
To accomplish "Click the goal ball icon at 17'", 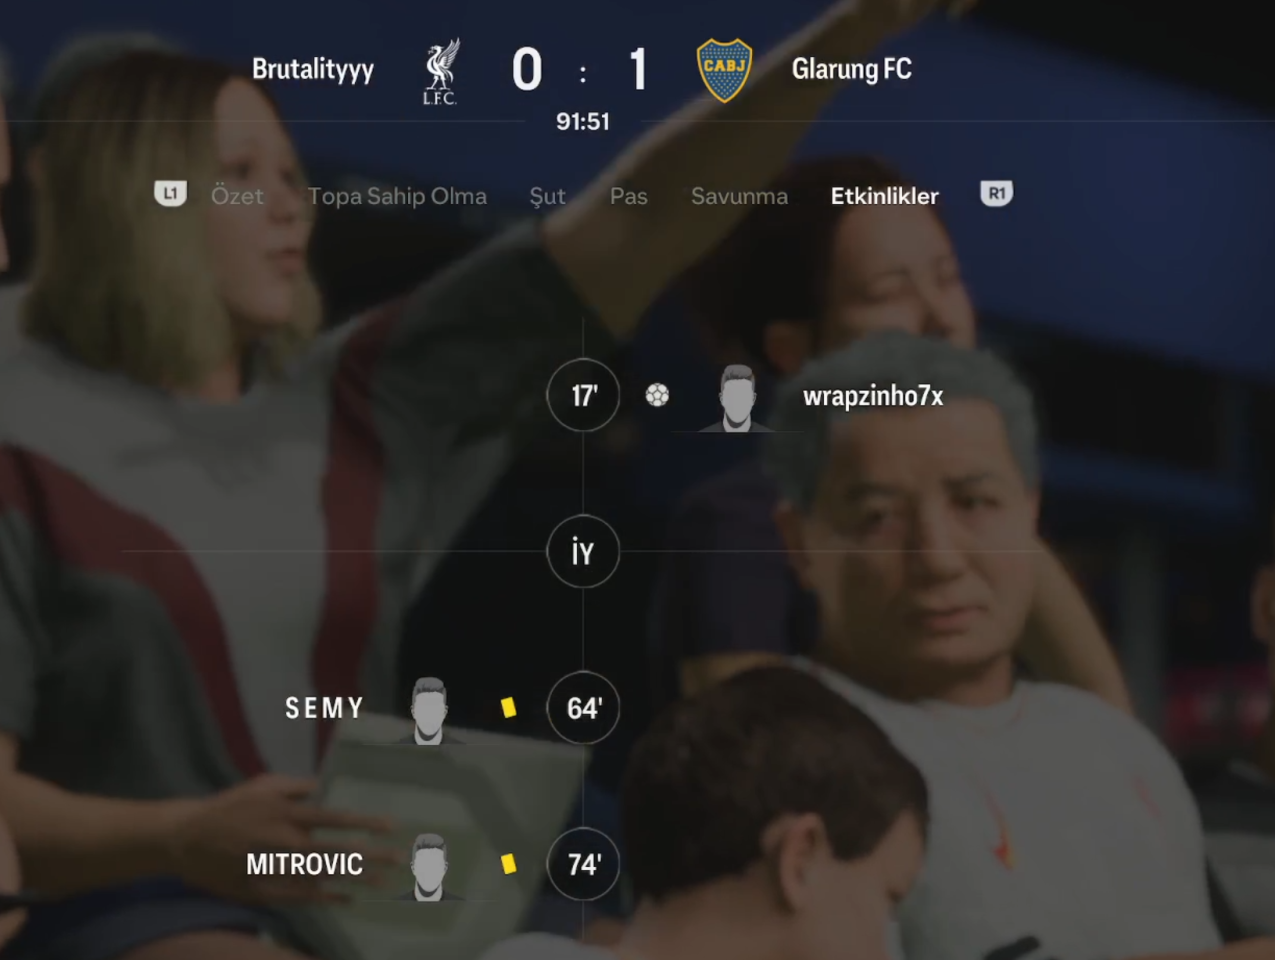I will (657, 395).
